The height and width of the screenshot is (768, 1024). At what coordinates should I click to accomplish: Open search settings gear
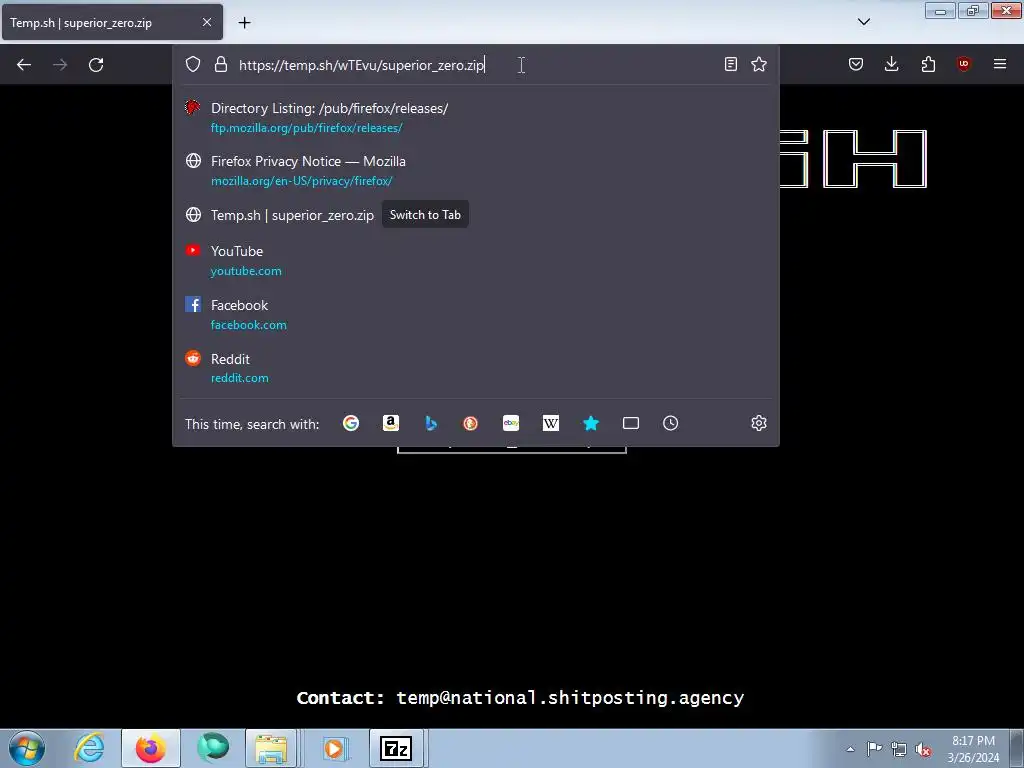(759, 423)
